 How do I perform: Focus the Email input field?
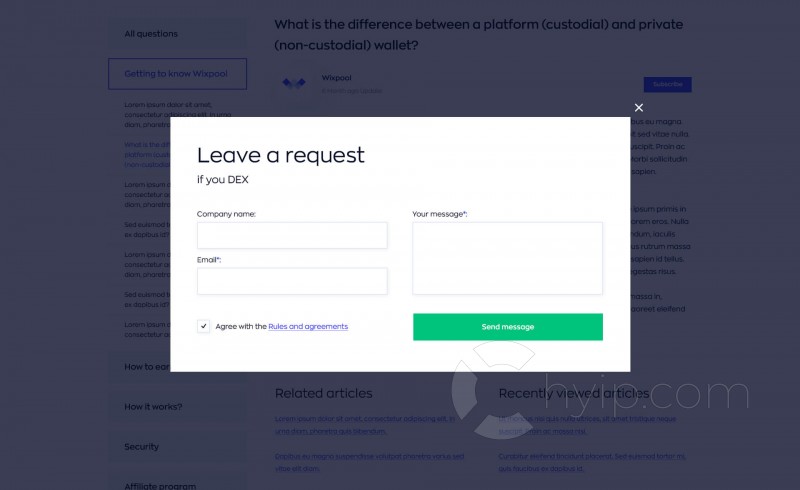pos(292,281)
